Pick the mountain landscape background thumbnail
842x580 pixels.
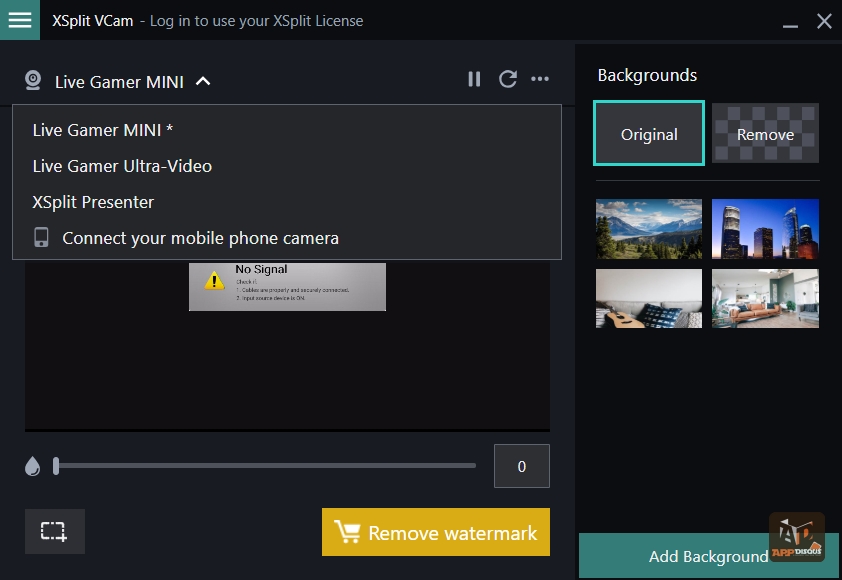(649, 229)
